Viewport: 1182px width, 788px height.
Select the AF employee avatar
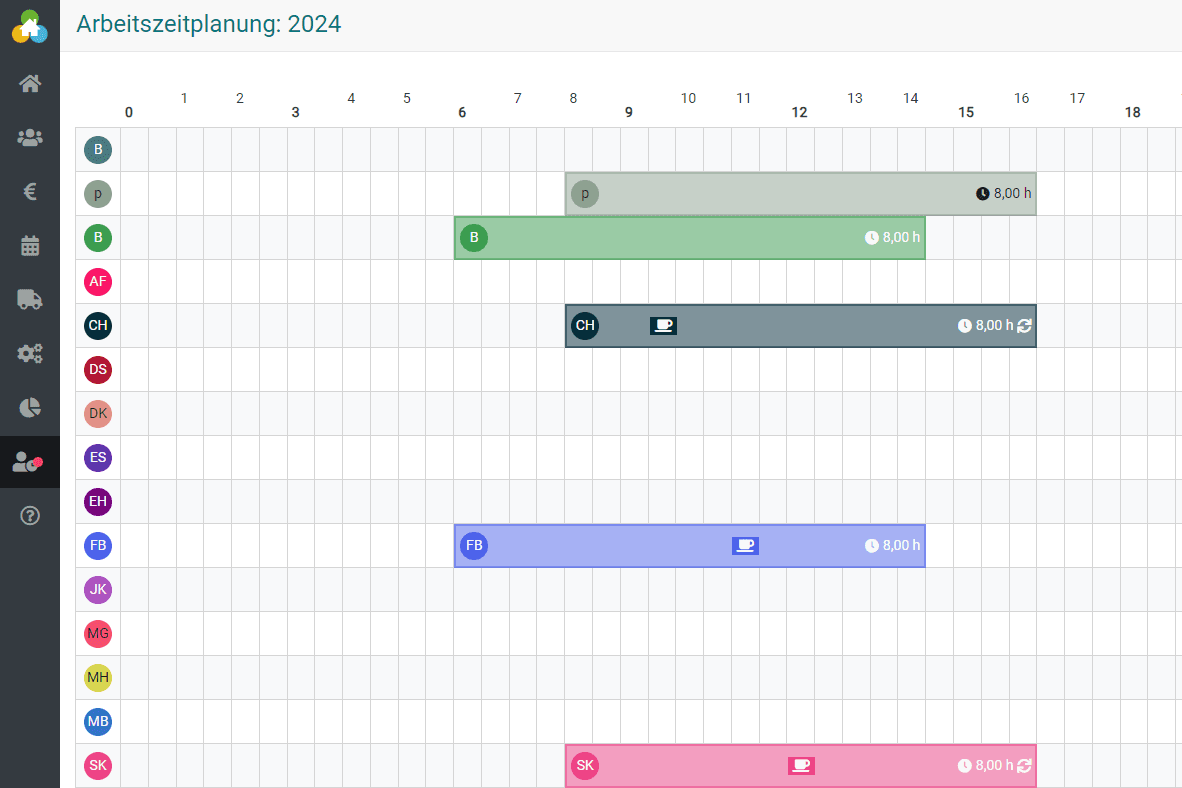click(98, 282)
